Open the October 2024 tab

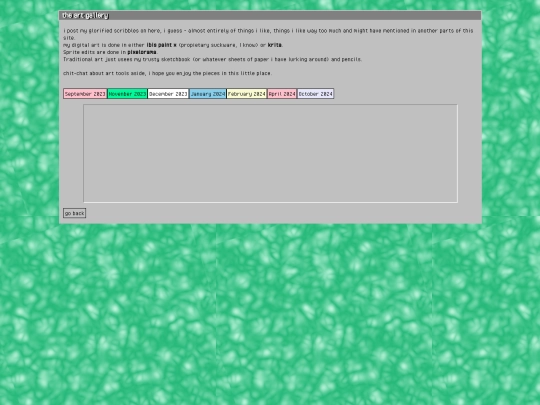click(315, 94)
